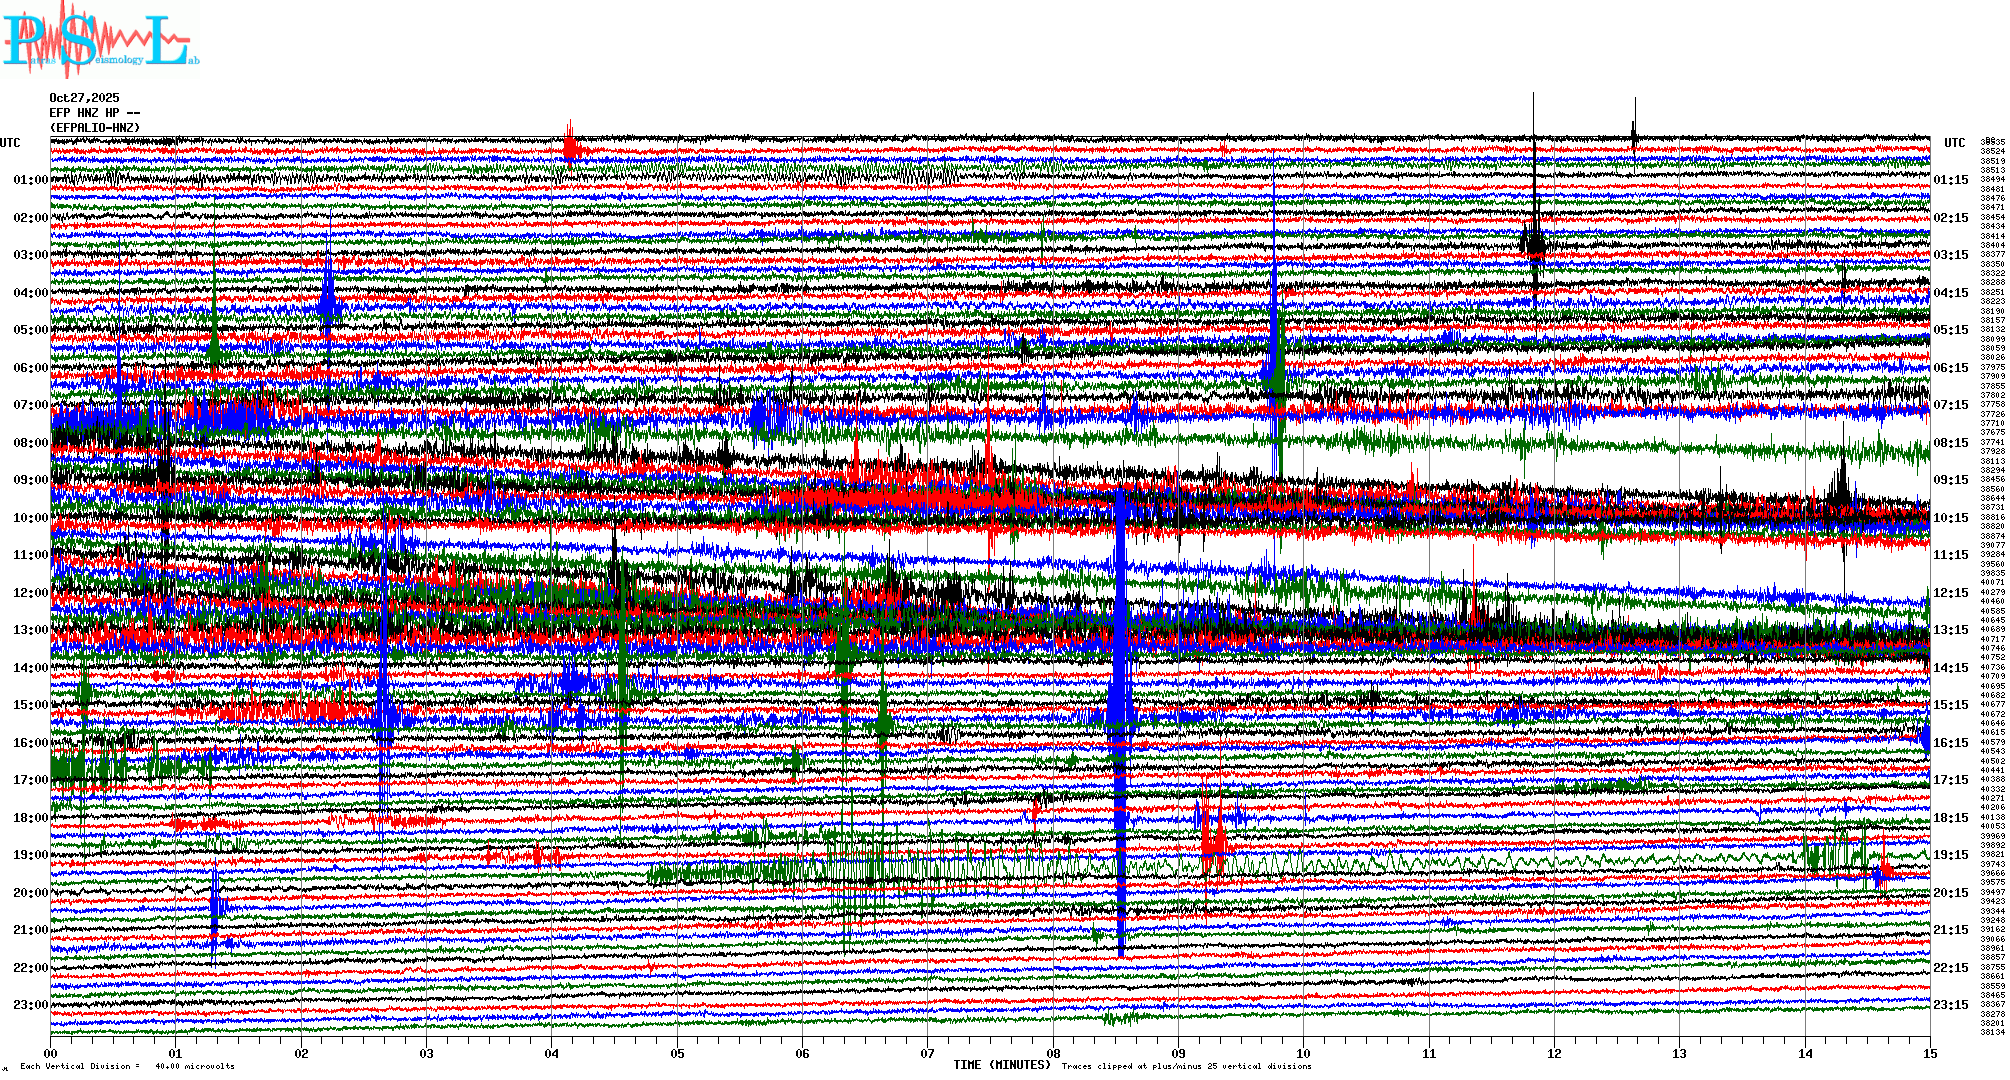Click the TIME (MINUTES) axis title
This screenshot has height=1080, width=2010.
pyautogui.click(x=1002, y=1065)
